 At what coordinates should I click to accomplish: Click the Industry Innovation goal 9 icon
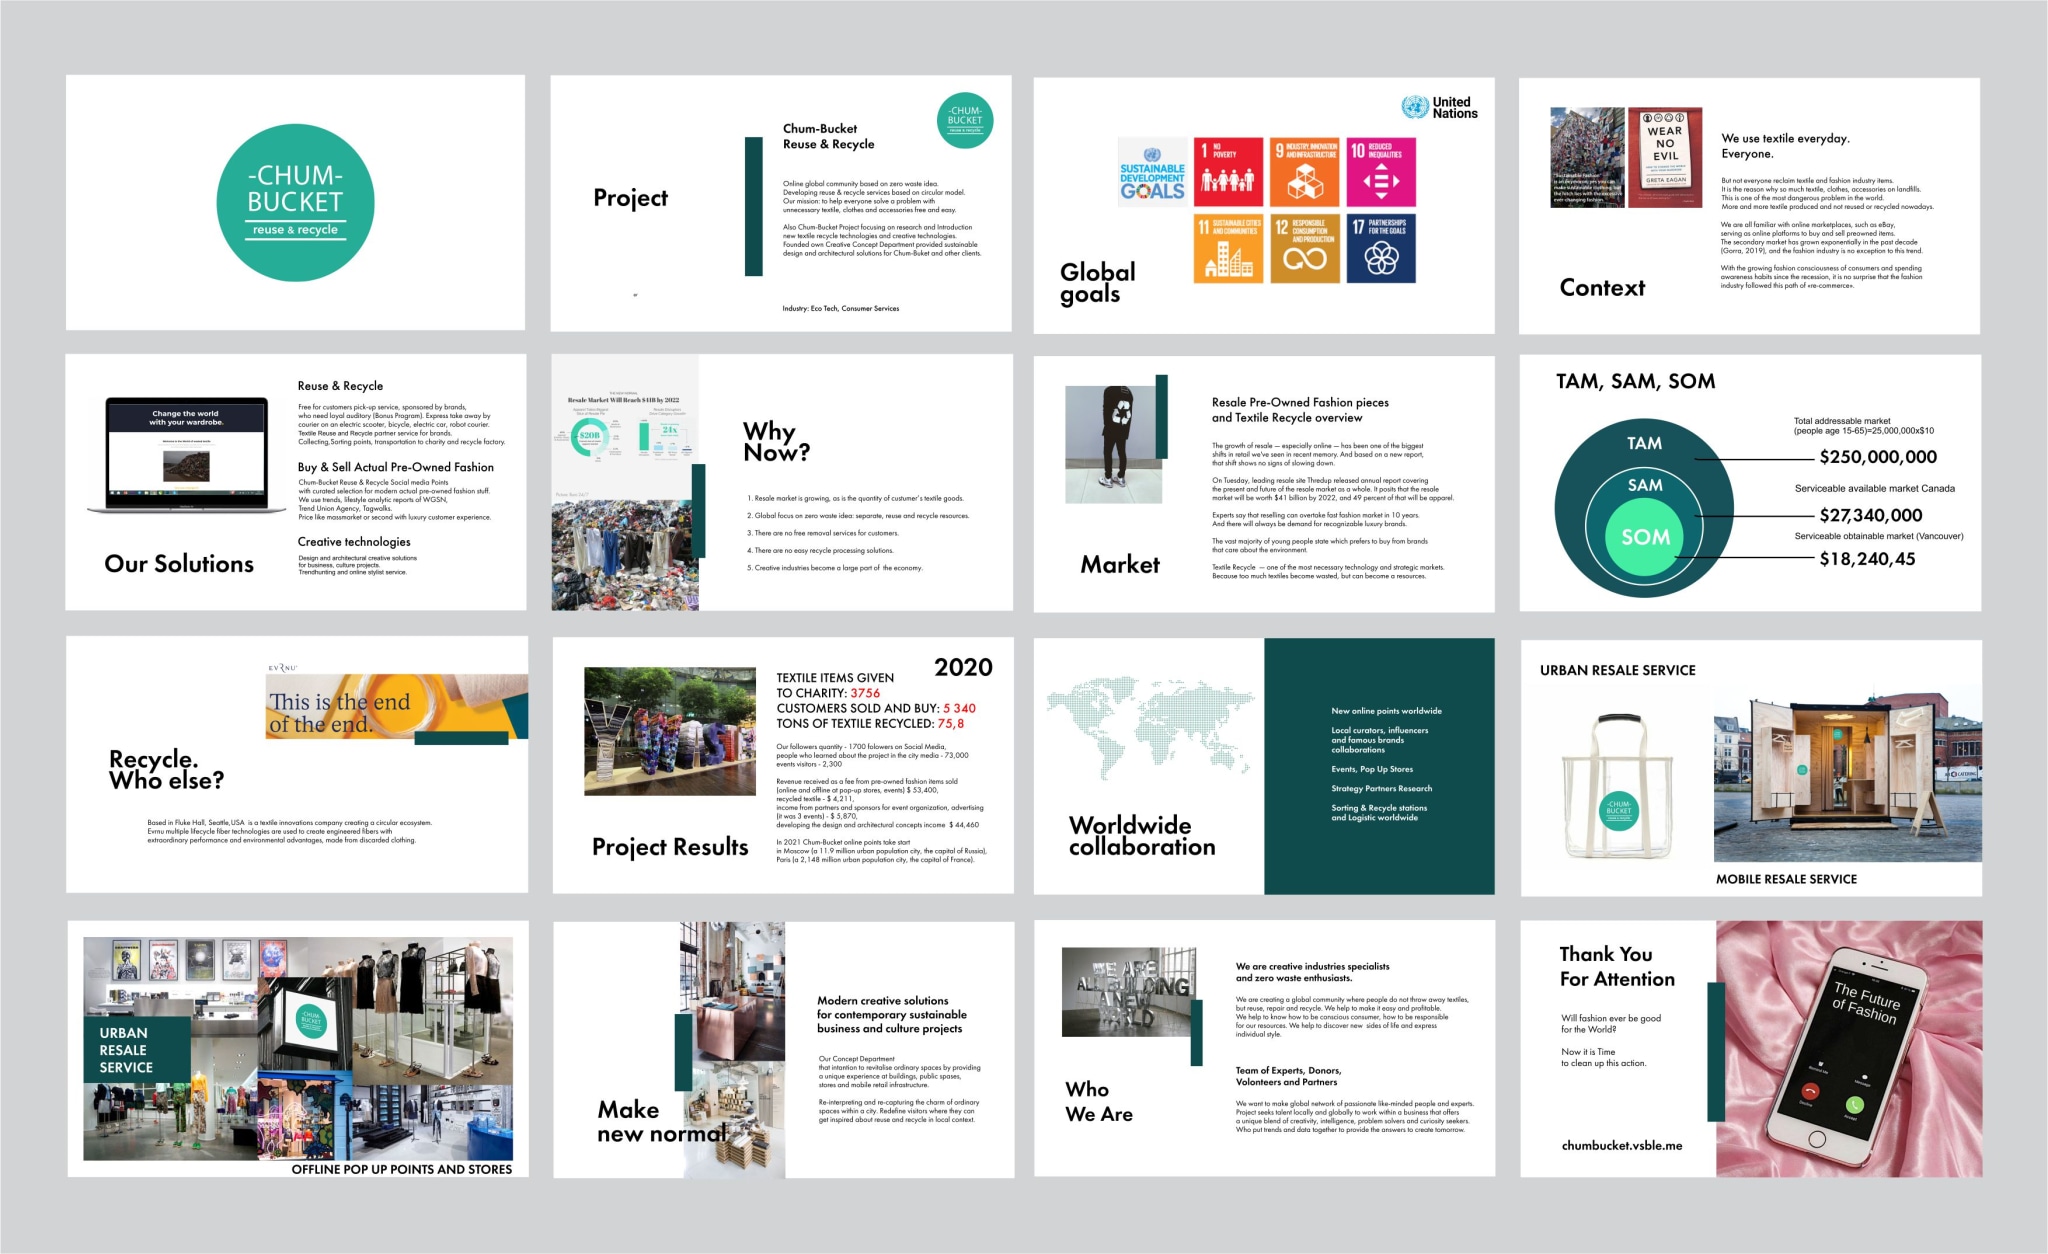pos(1305,172)
